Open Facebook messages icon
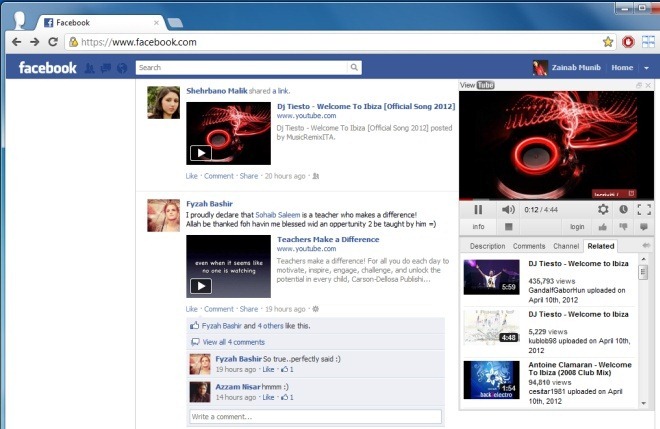Viewport: 660px width, 429px height. point(106,68)
